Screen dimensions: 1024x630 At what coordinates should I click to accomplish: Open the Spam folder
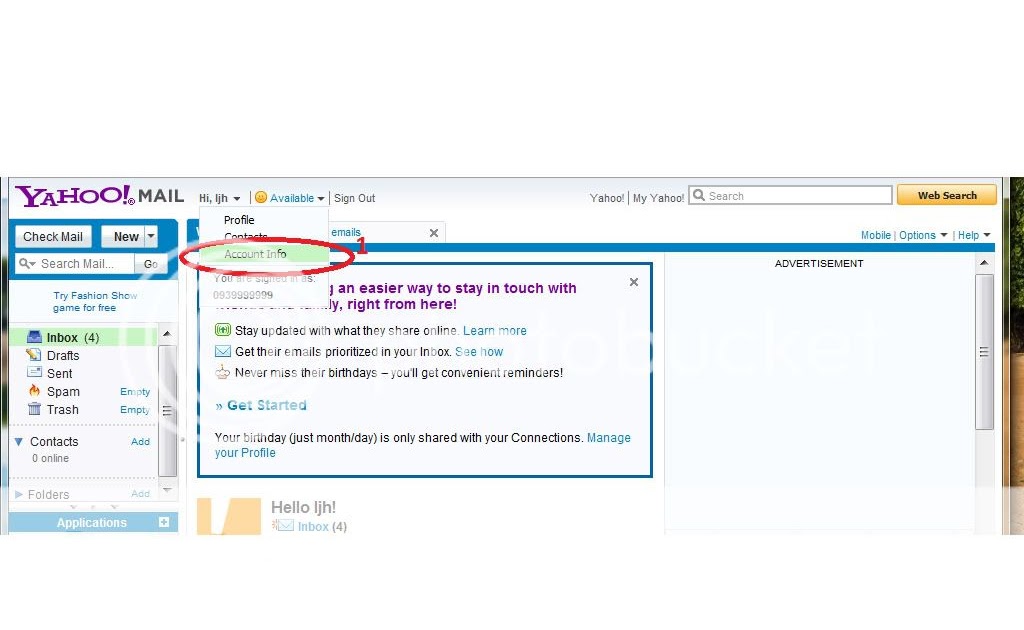tap(63, 392)
